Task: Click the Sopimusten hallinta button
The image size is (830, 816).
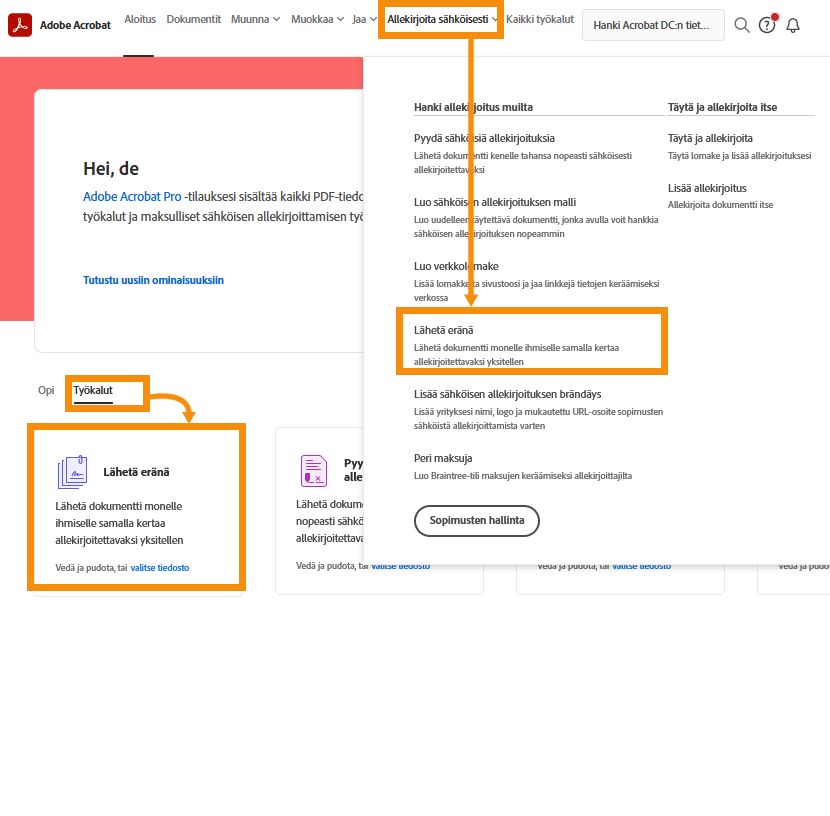Action: tap(476, 521)
